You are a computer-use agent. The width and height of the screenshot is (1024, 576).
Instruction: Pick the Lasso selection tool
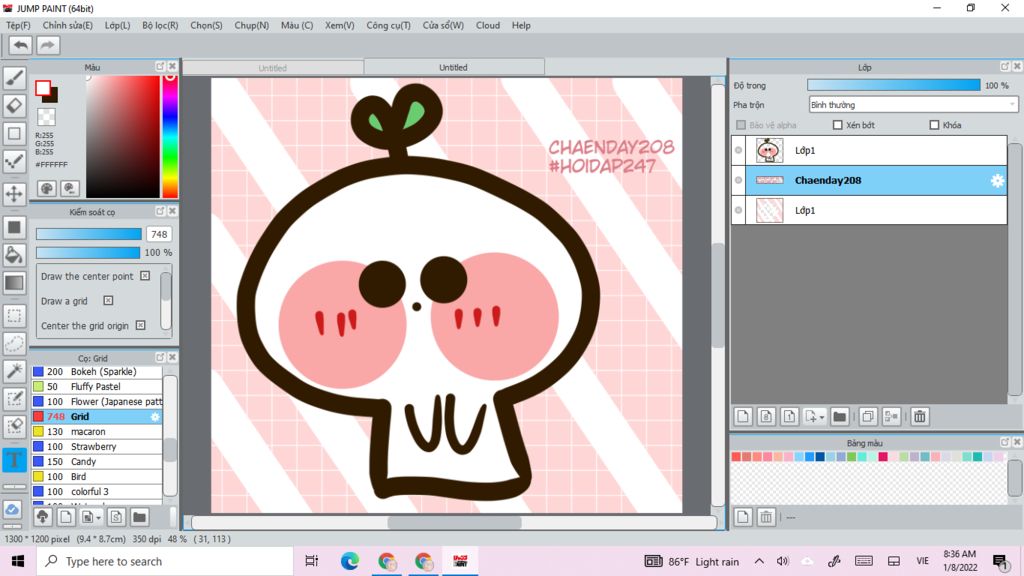[14, 344]
